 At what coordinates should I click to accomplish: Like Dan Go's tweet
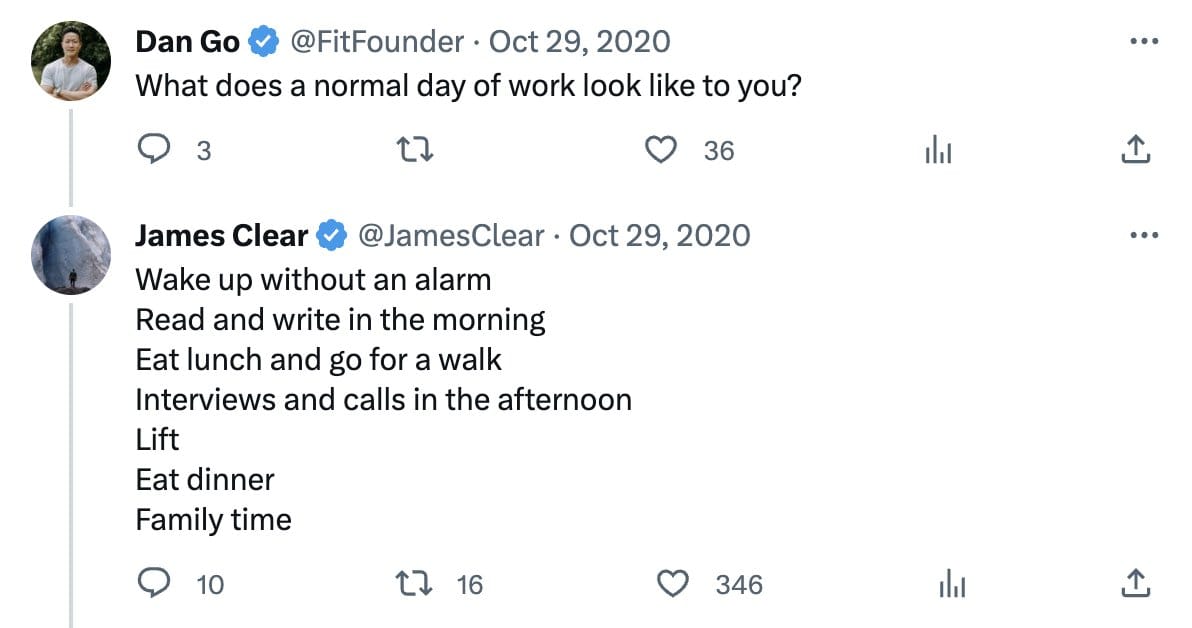click(658, 150)
